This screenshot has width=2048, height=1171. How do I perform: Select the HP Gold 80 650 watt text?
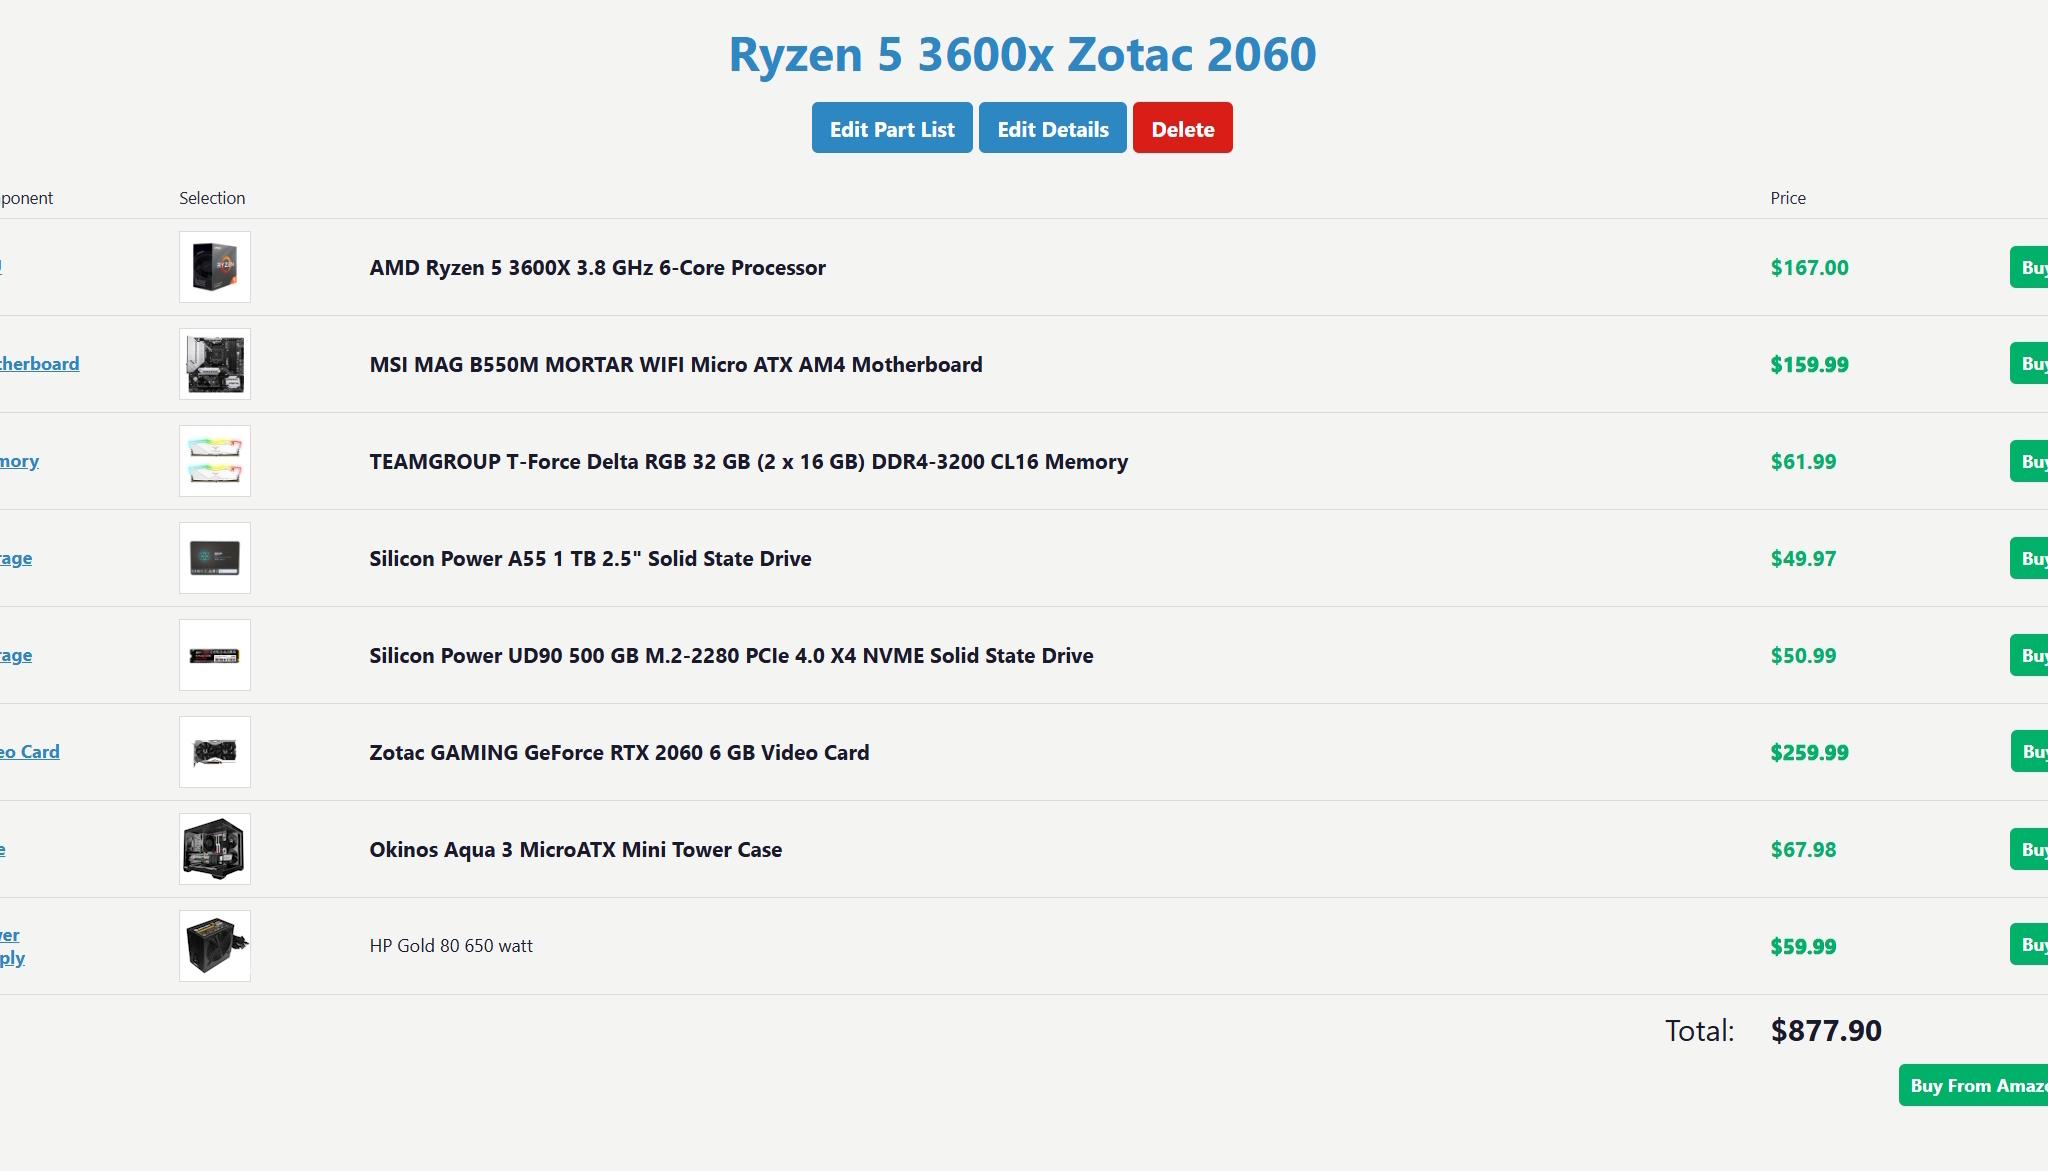pos(451,946)
